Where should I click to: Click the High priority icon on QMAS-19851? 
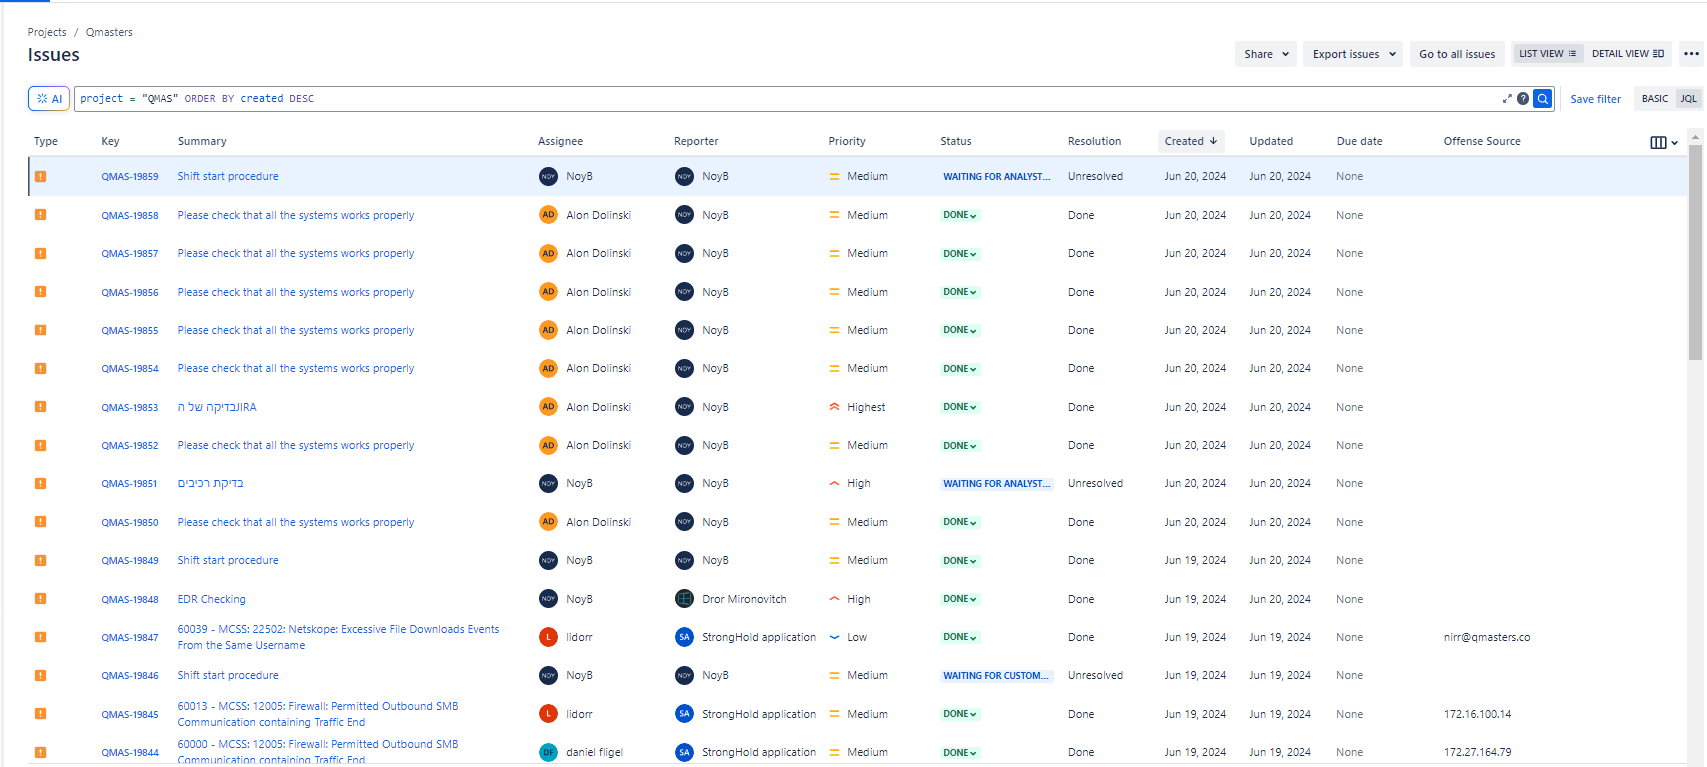pyautogui.click(x=834, y=483)
